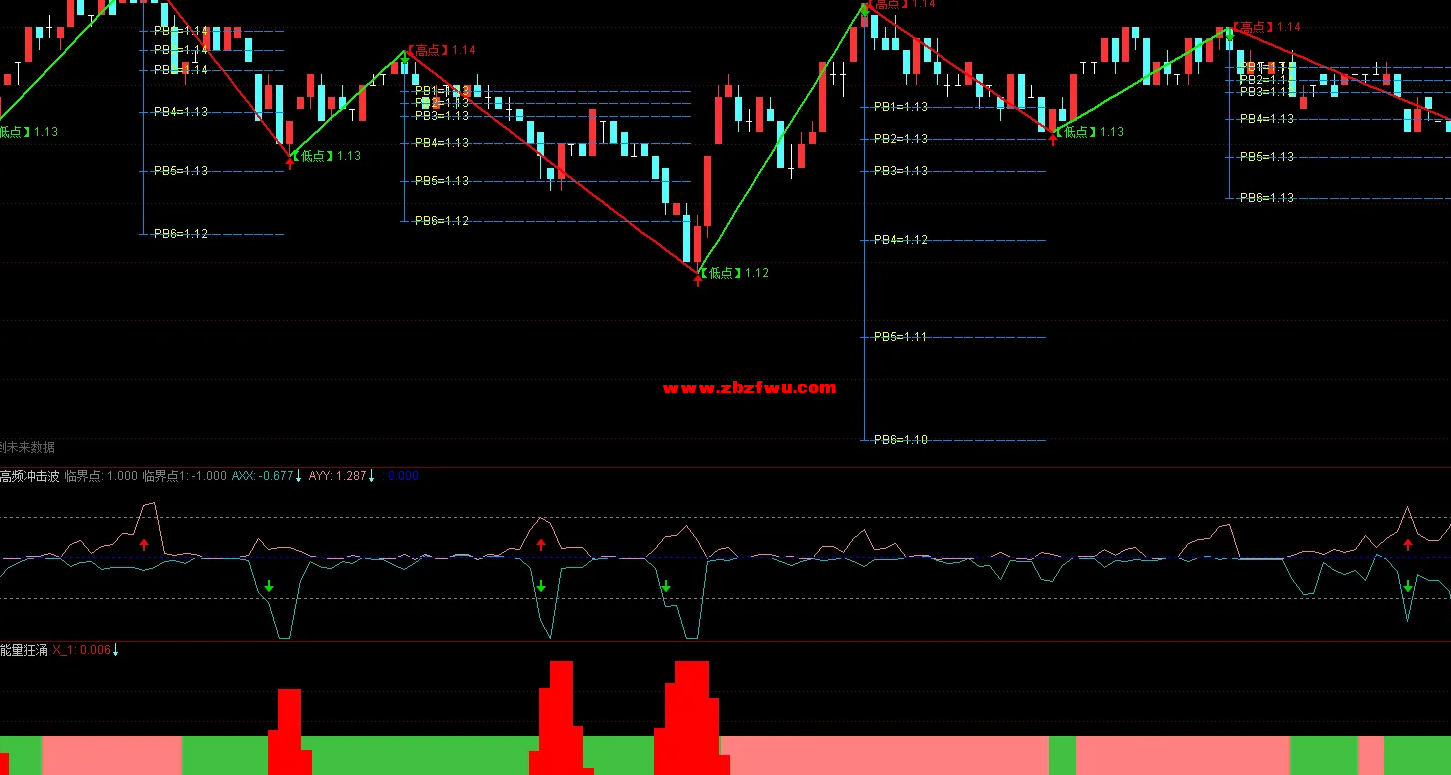Click the blue 0.000 value in the oscillator header
This screenshot has height=775, width=1451.
coord(403,476)
